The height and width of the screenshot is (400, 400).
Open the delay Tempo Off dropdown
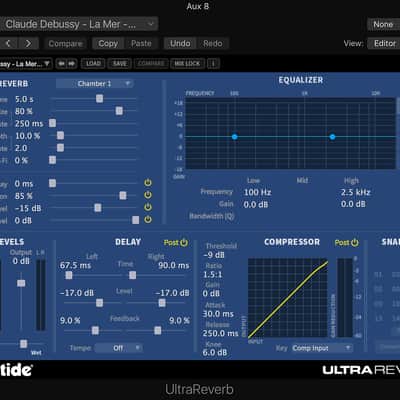tap(119, 348)
